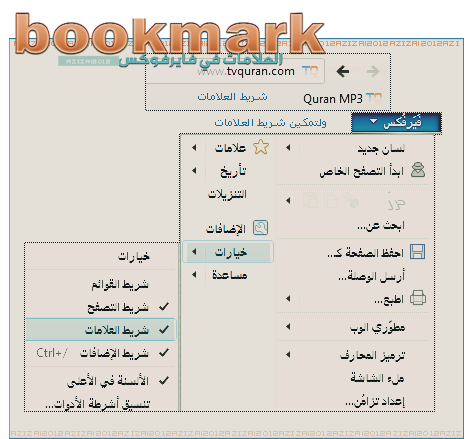Click the private browsing mask icon
Screen dimensions: 474x439
tap(418, 170)
